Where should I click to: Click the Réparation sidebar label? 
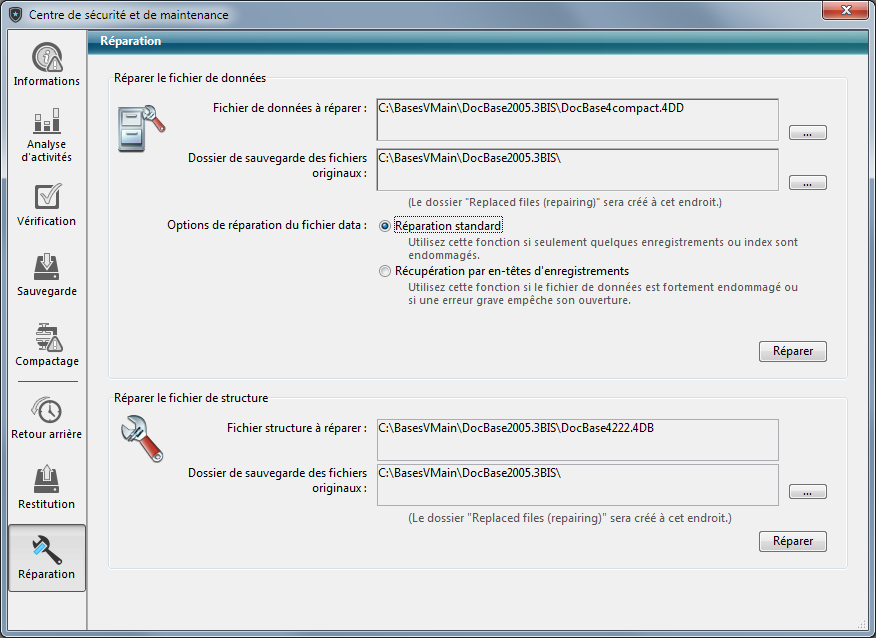(x=47, y=574)
